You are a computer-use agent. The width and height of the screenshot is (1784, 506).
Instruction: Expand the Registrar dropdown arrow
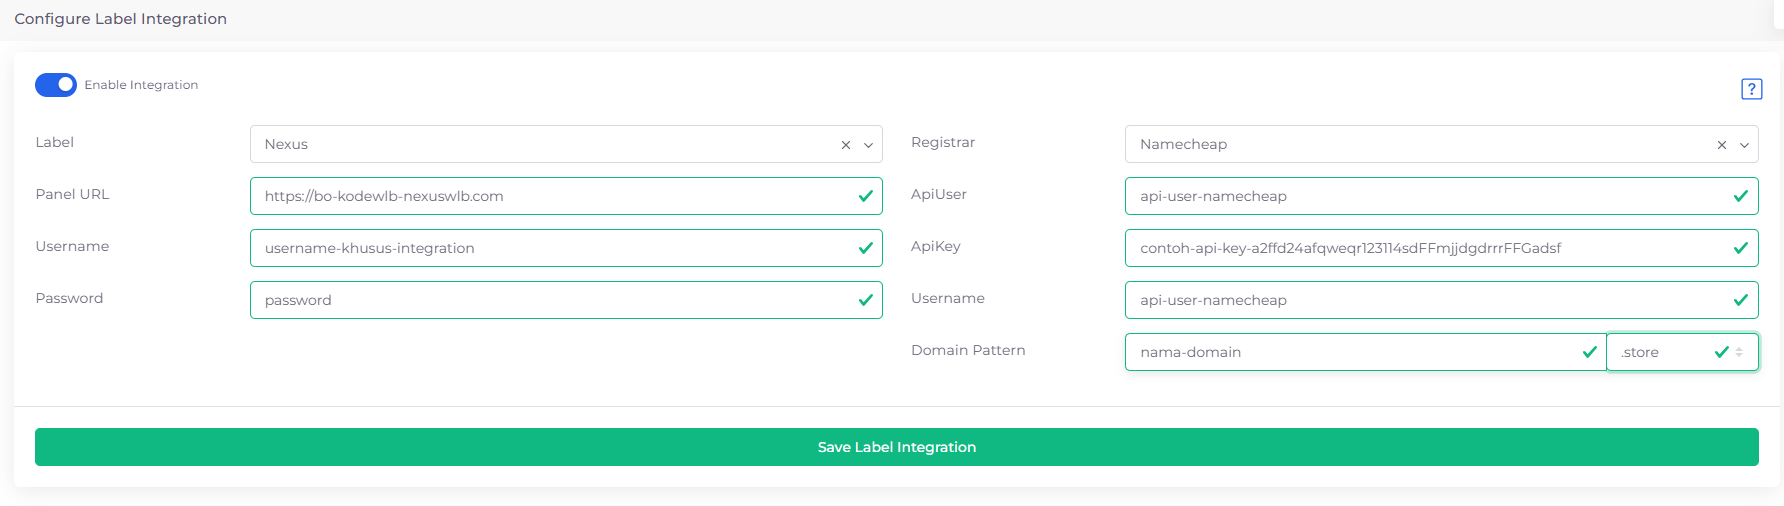pos(1744,145)
